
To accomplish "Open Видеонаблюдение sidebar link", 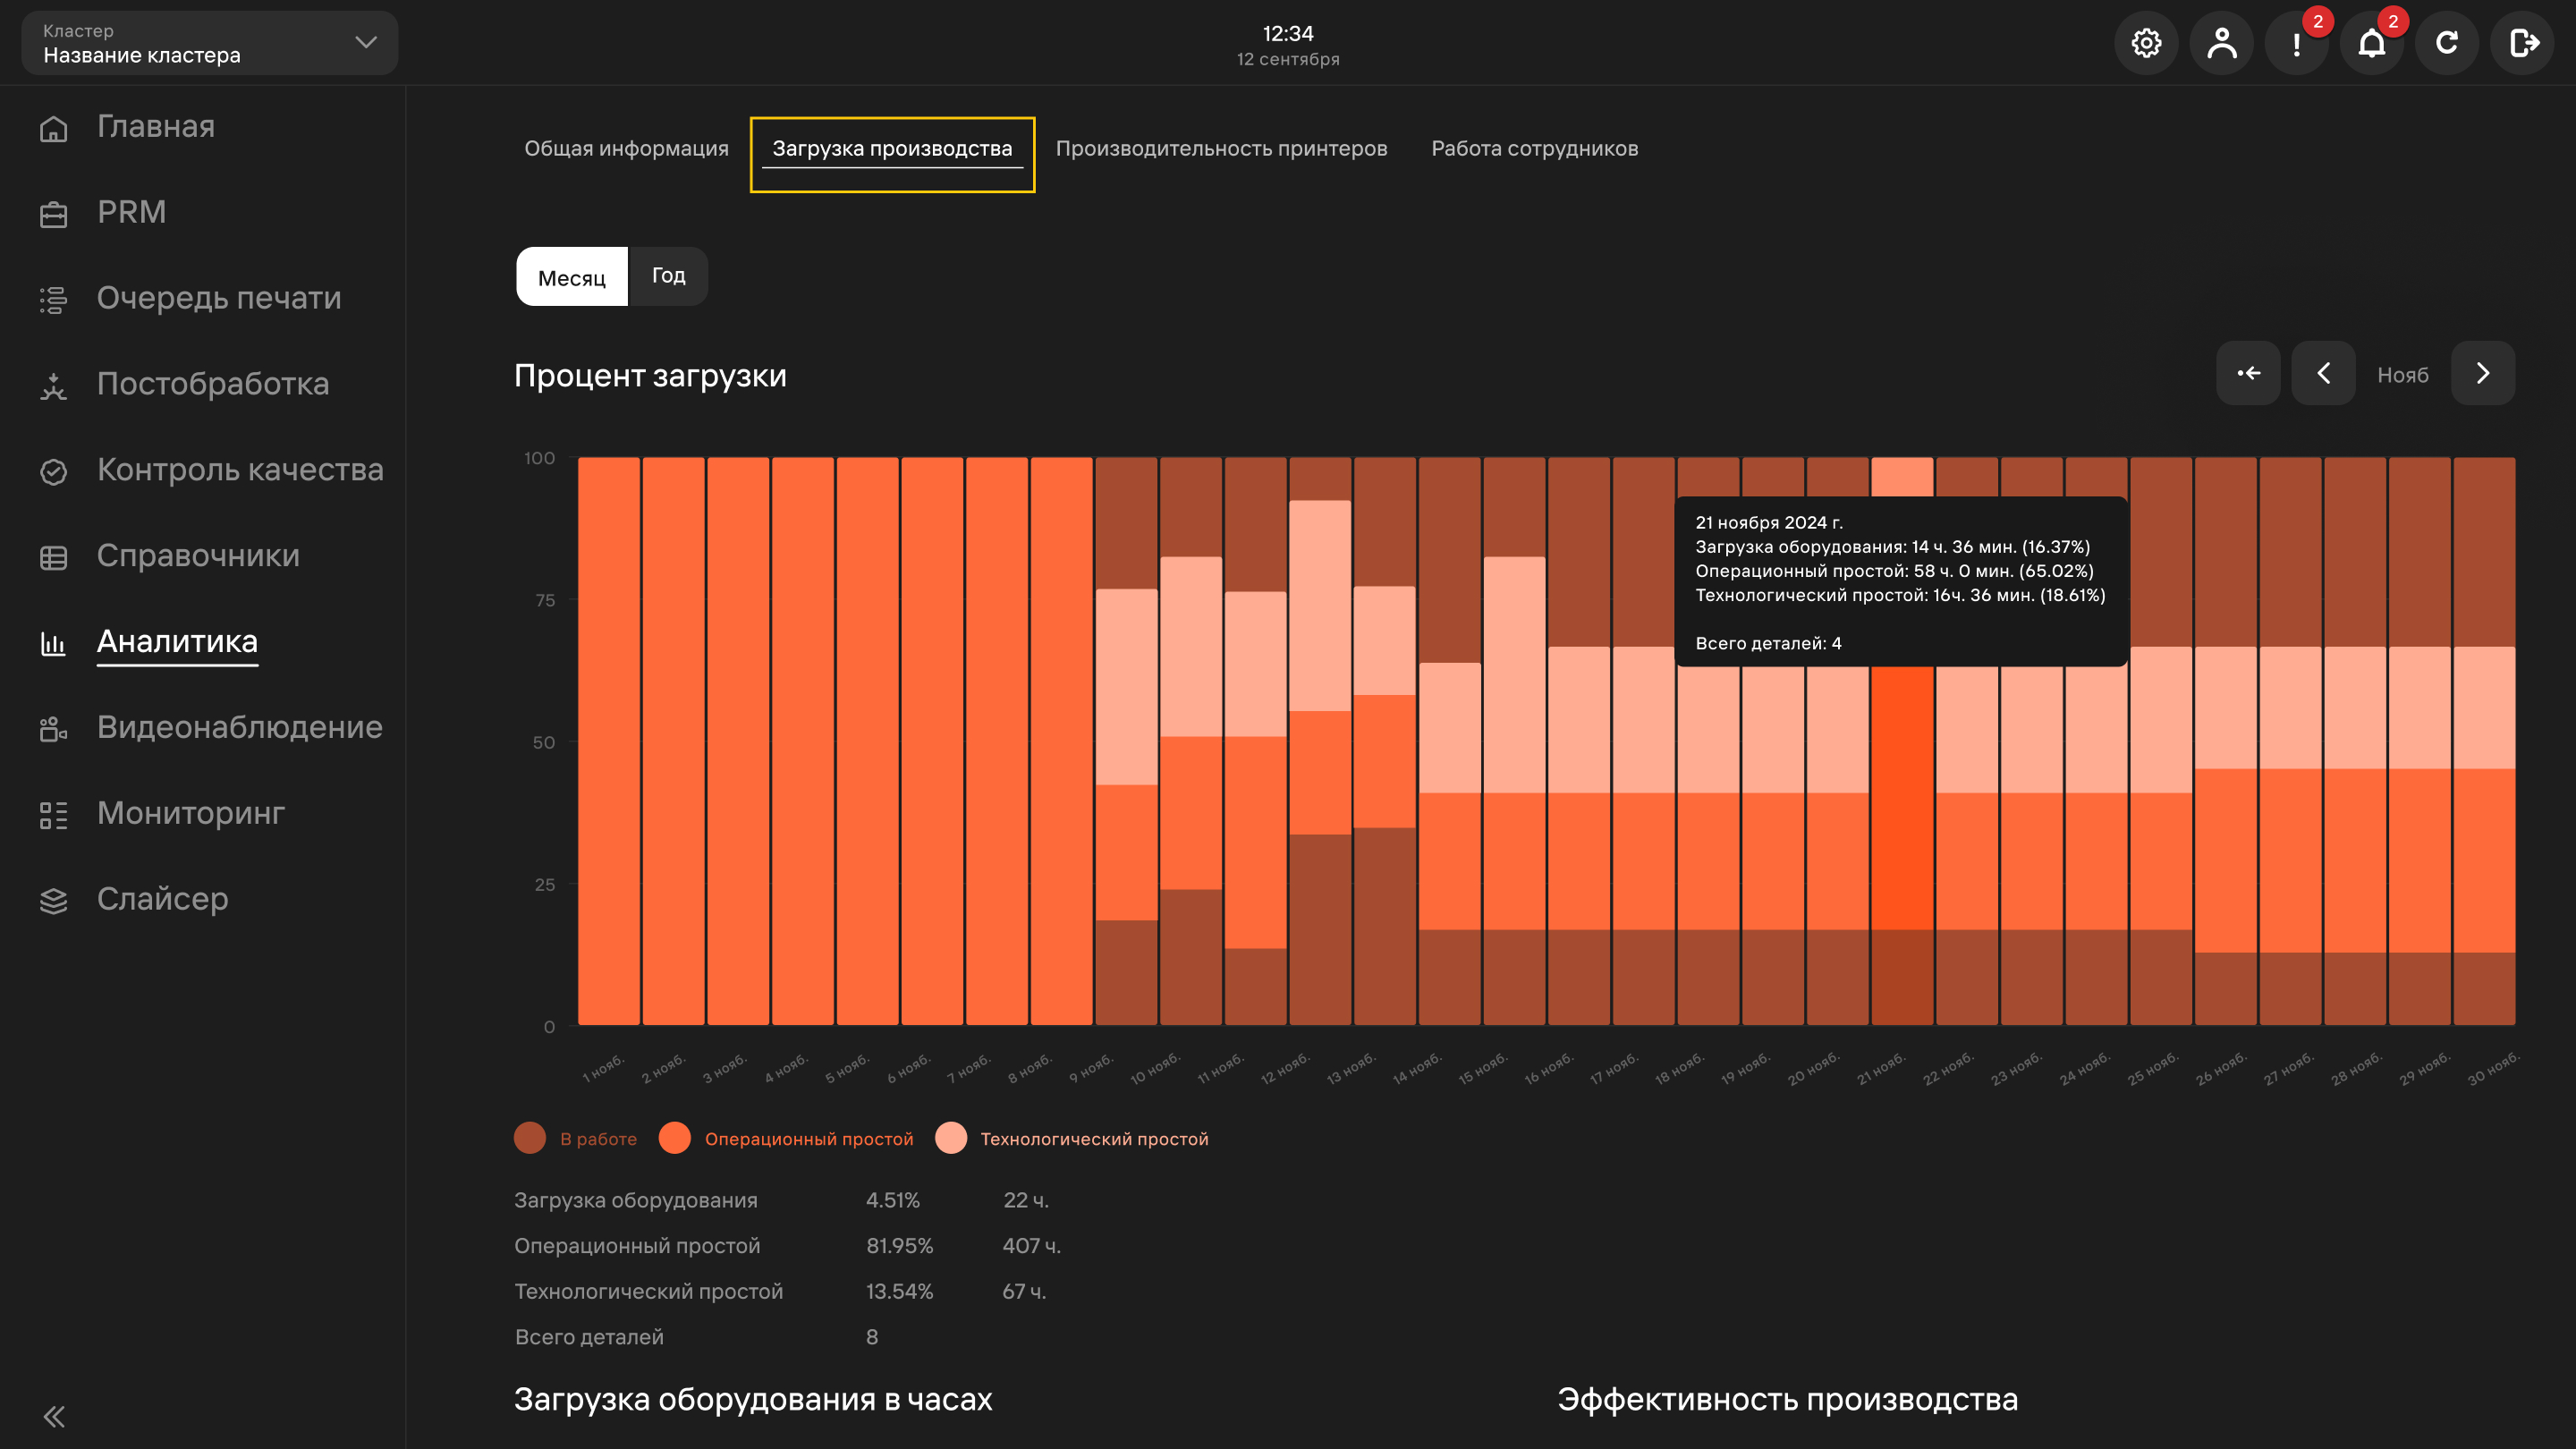I will (x=240, y=727).
